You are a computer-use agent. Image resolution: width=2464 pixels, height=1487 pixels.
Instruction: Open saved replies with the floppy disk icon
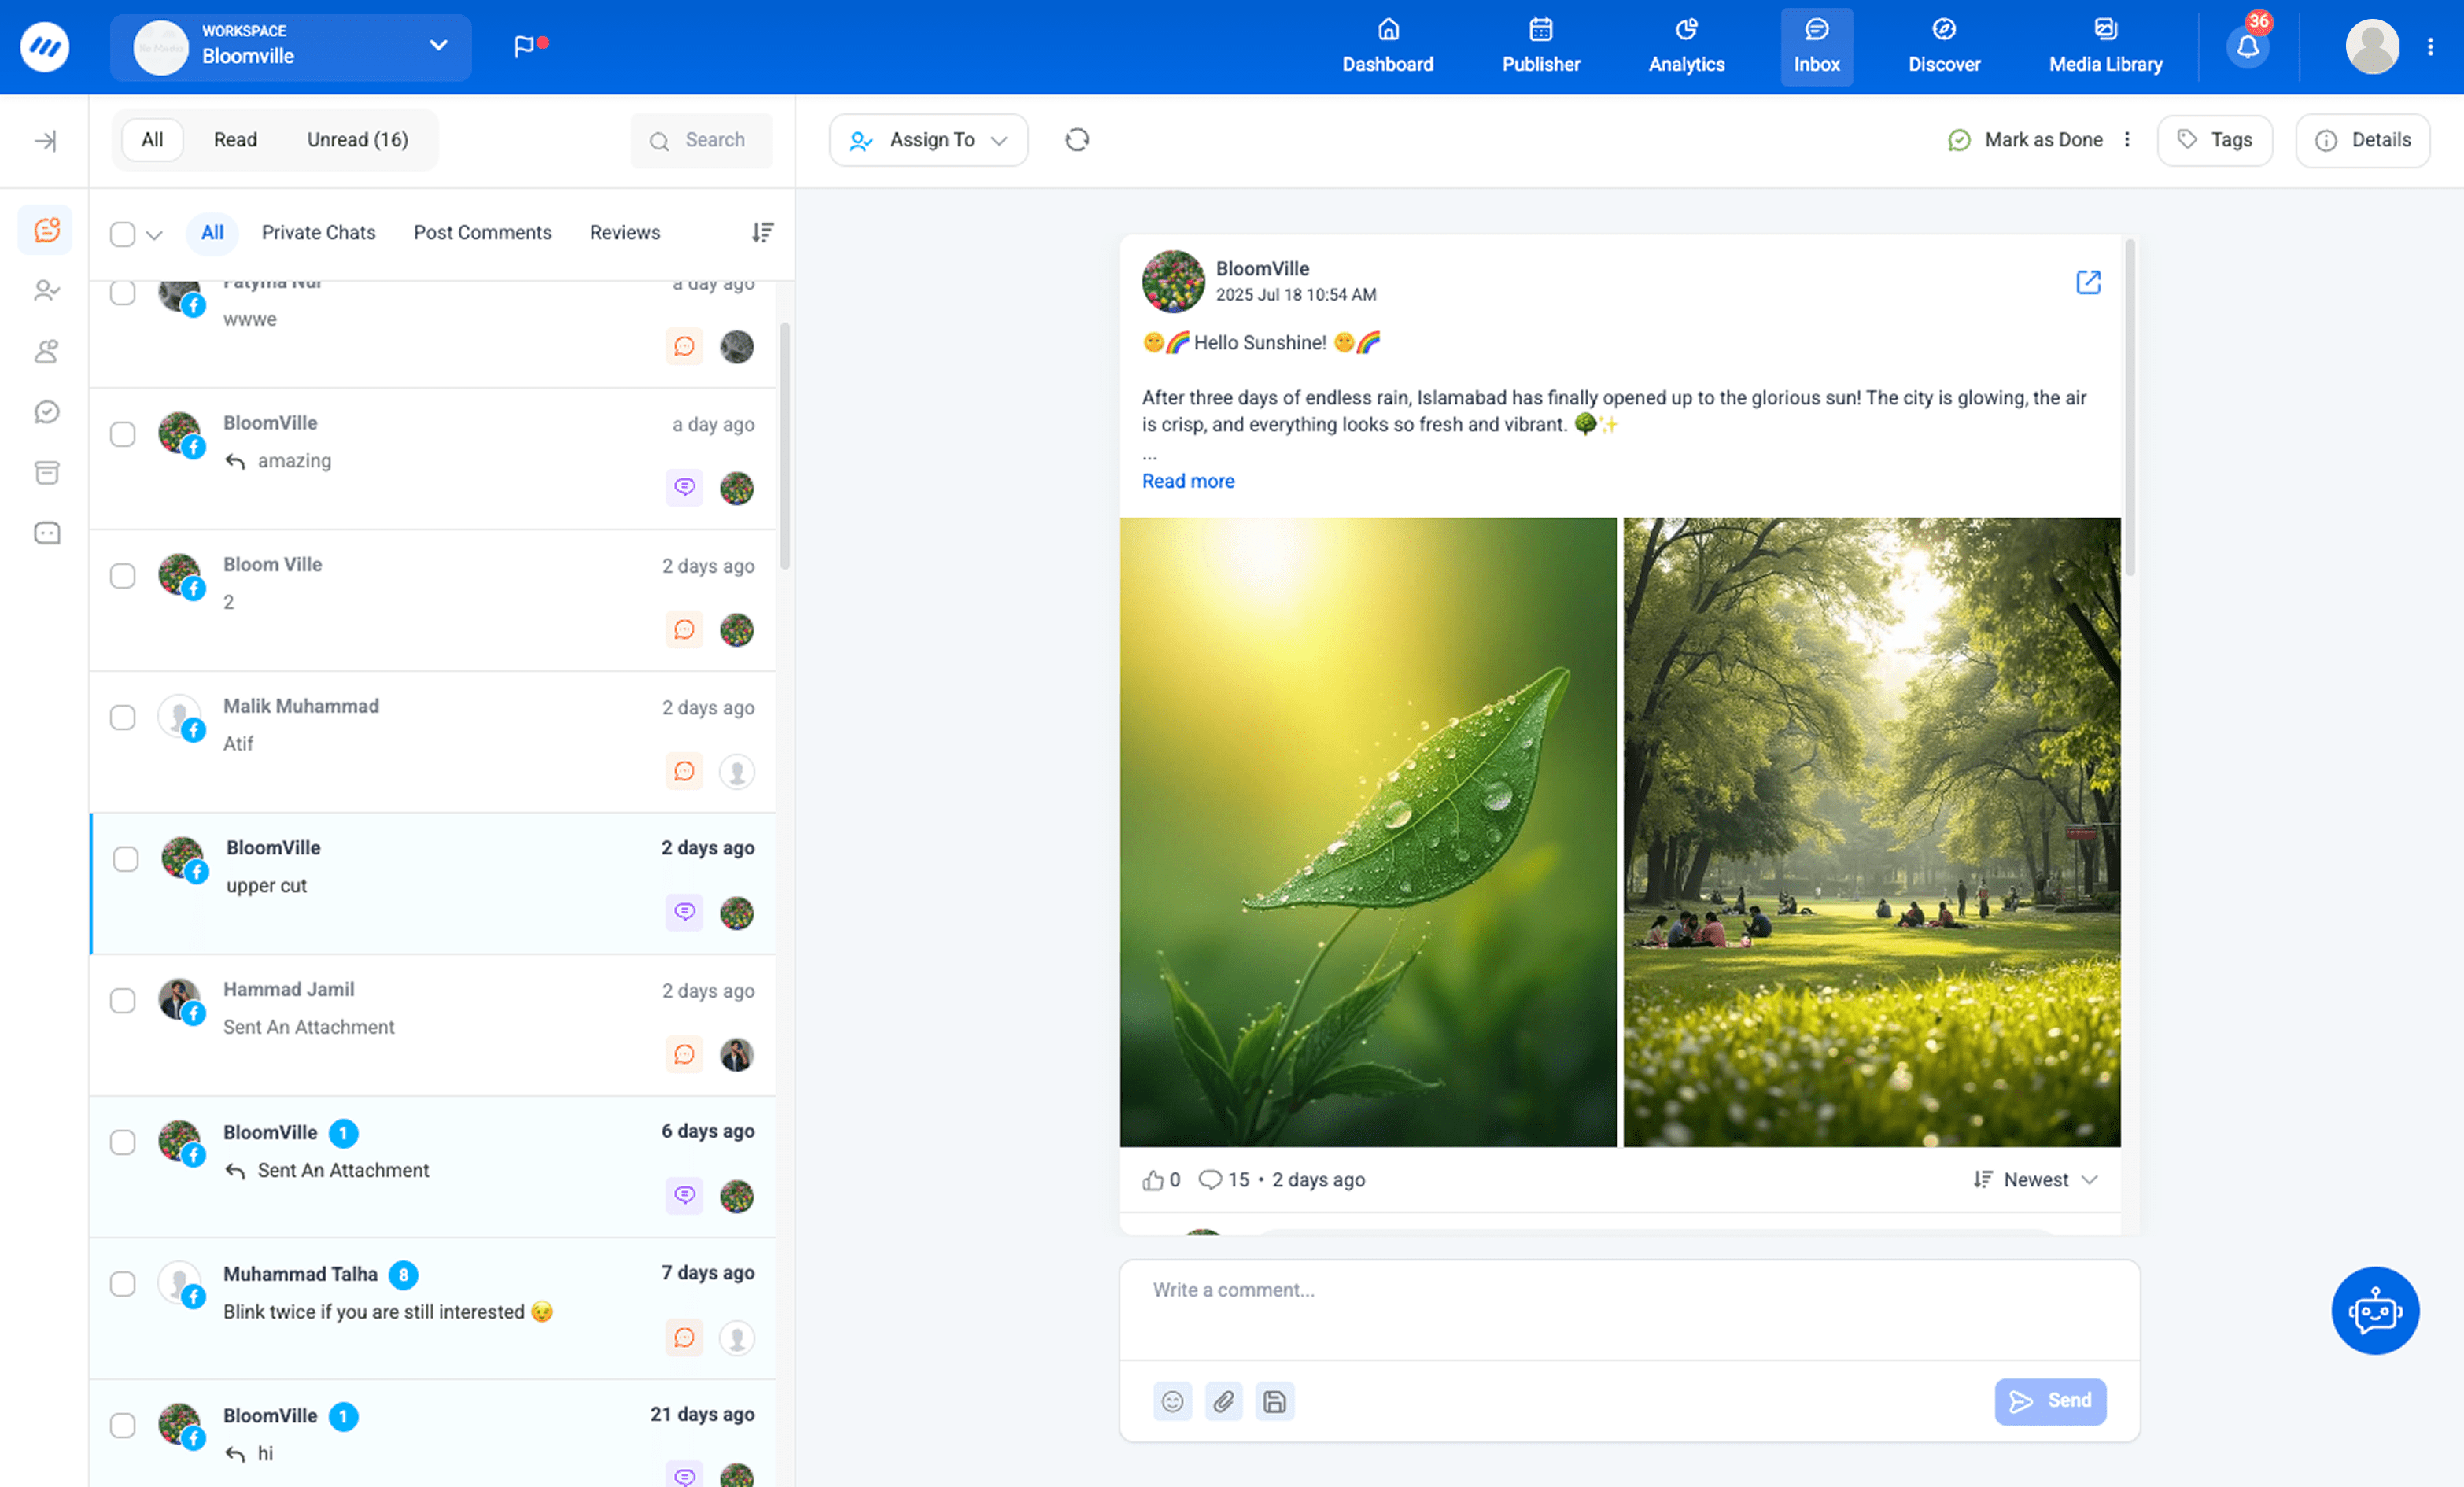[x=1275, y=1401]
